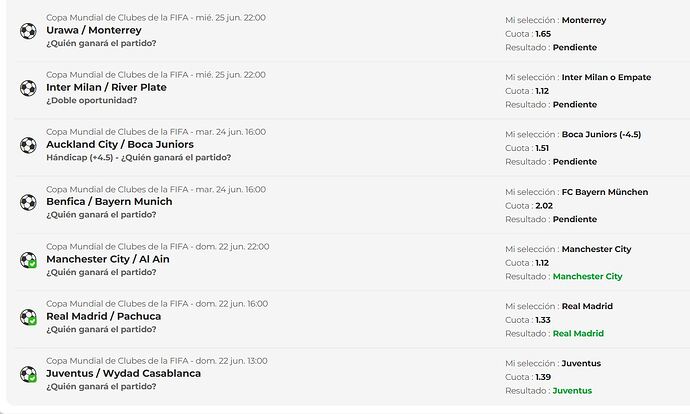
Task: Click the checked ball icon beside Juventus / Wydad Casablanca
Action: point(28,374)
